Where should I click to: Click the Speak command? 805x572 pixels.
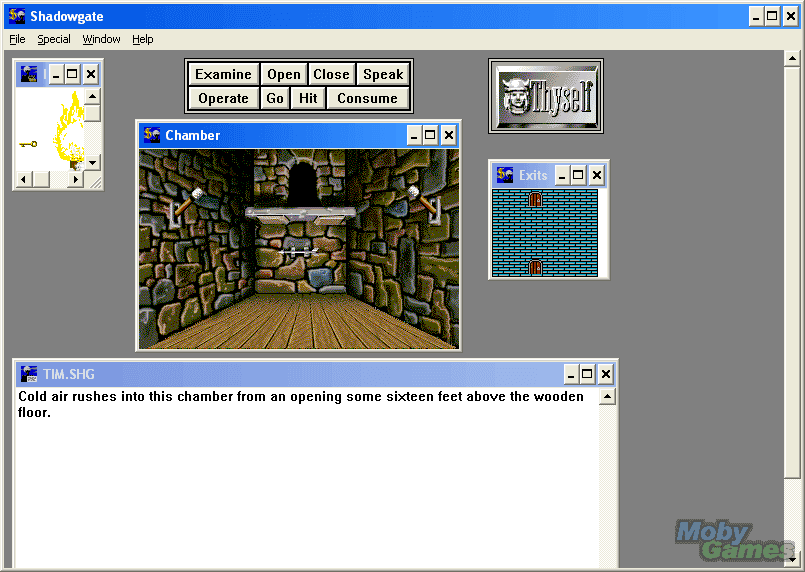pyautogui.click(x=383, y=74)
